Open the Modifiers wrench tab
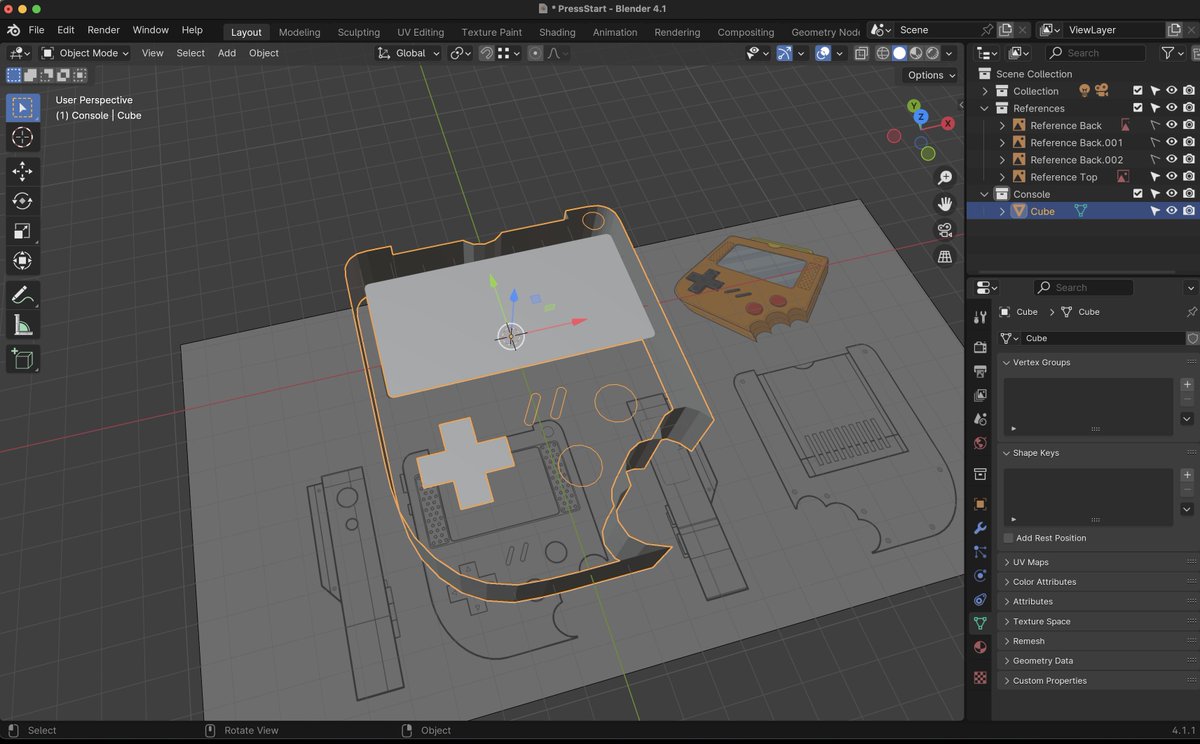The height and width of the screenshot is (744, 1200). tap(980, 528)
